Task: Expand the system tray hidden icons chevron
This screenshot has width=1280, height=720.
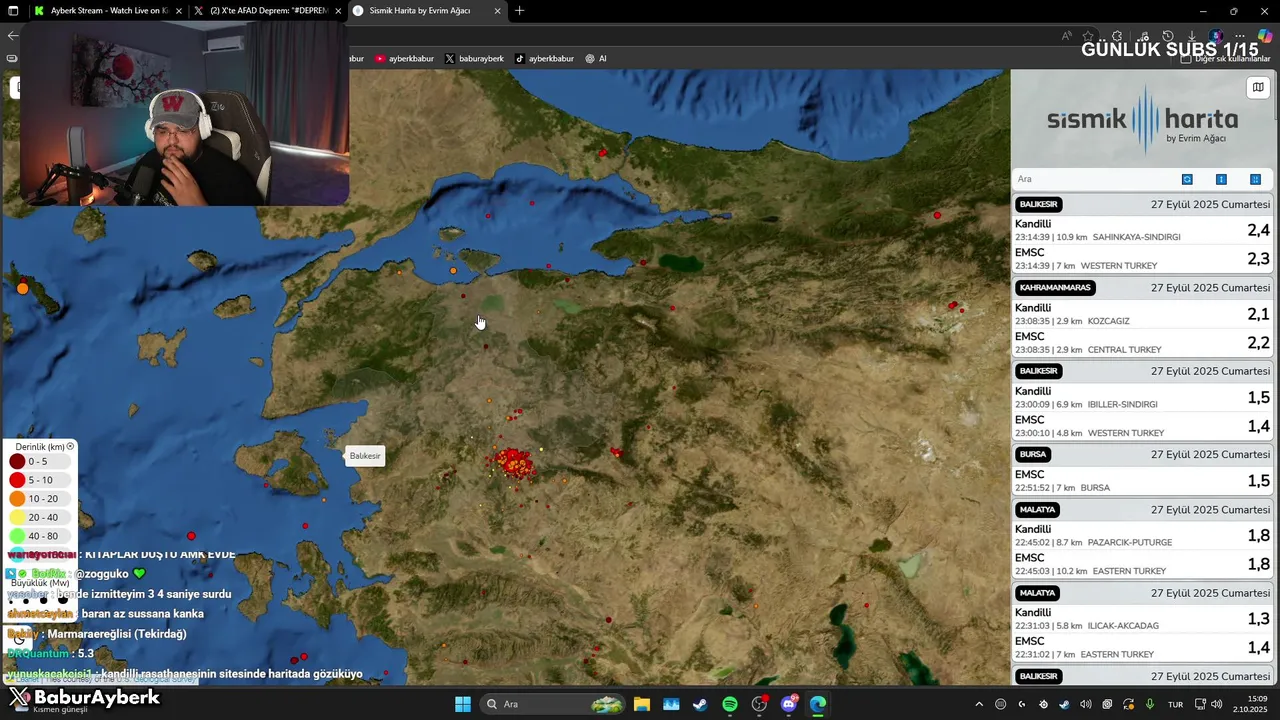Action: click(x=979, y=704)
